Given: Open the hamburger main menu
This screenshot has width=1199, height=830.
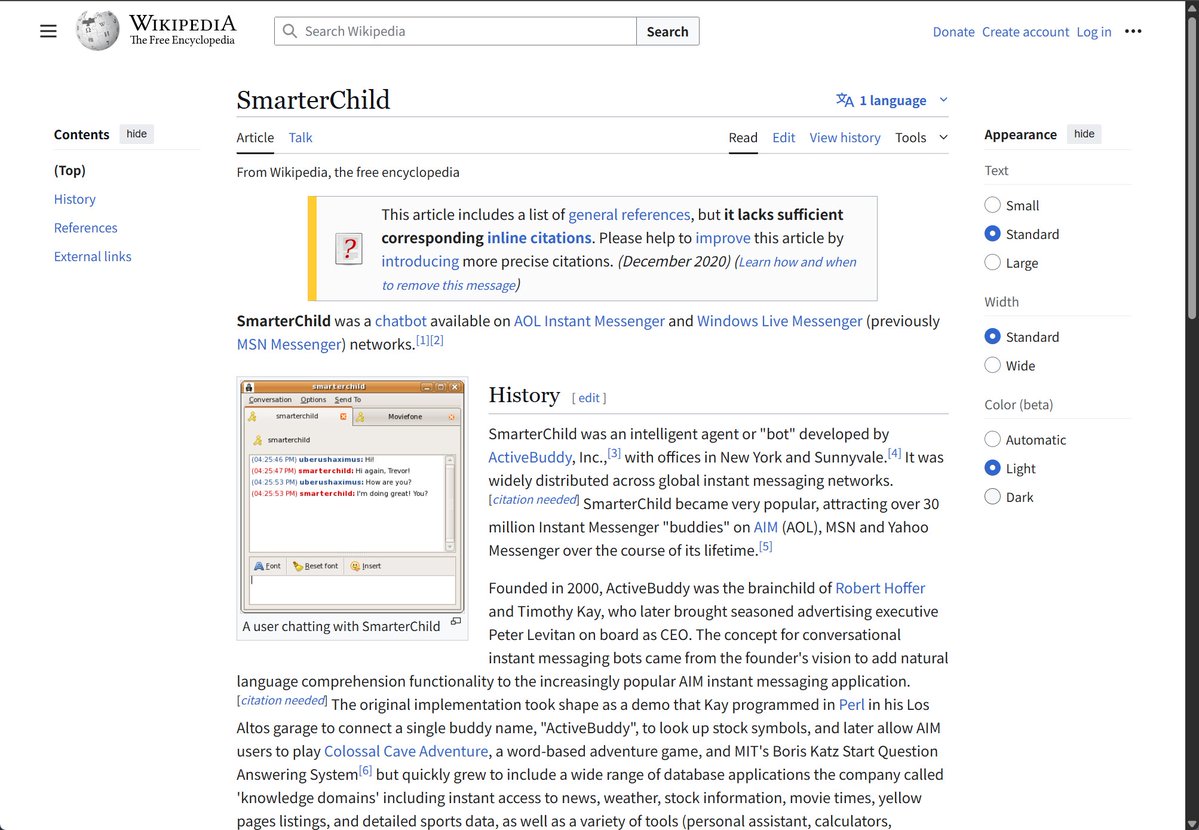Looking at the screenshot, I should (48, 31).
